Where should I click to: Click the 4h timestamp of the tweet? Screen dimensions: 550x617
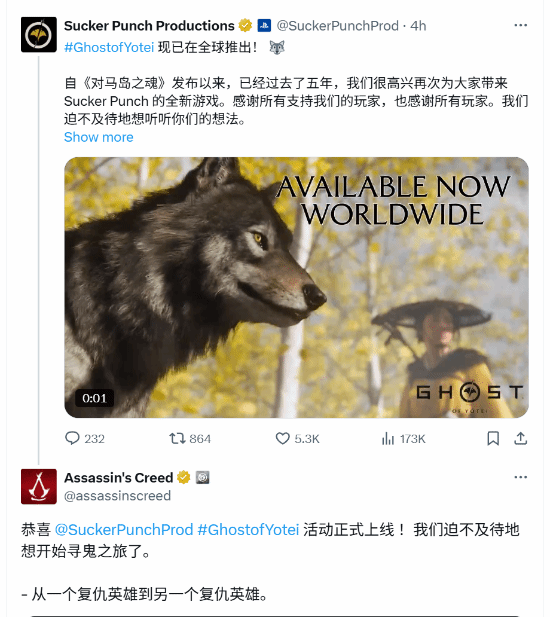[x=418, y=26]
